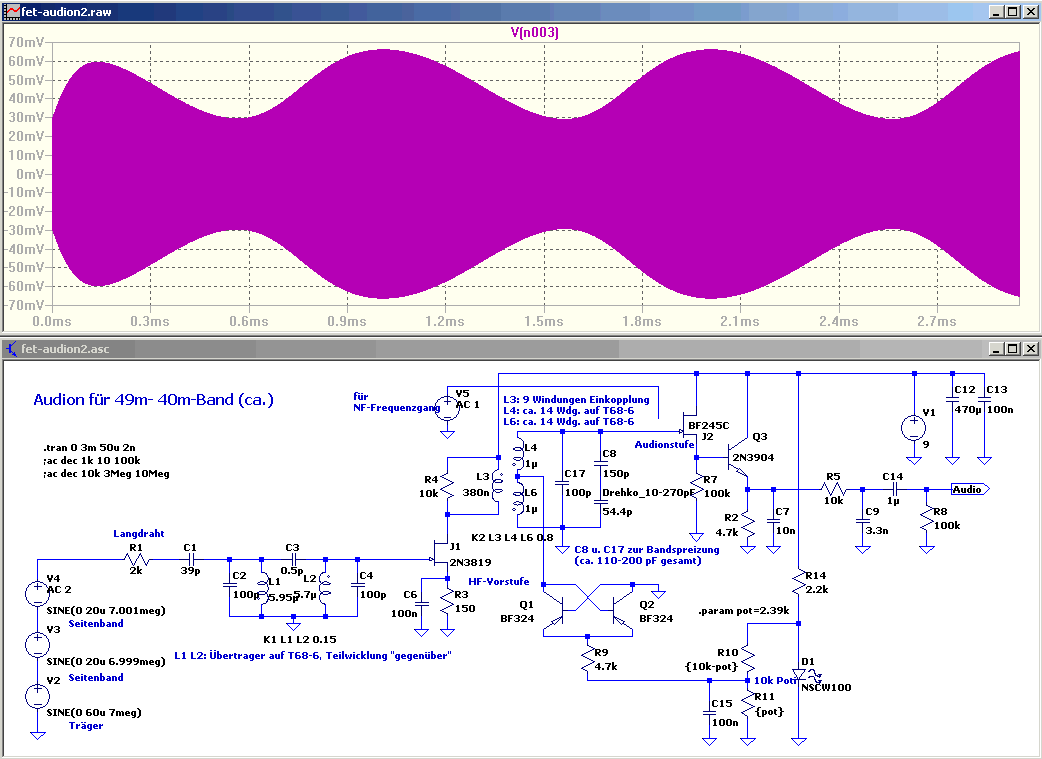Image resolution: width=1042 pixels, height=759 pixels.
Task: Click the 70mV vertical axis label
Action: click(x=26, y=42)
